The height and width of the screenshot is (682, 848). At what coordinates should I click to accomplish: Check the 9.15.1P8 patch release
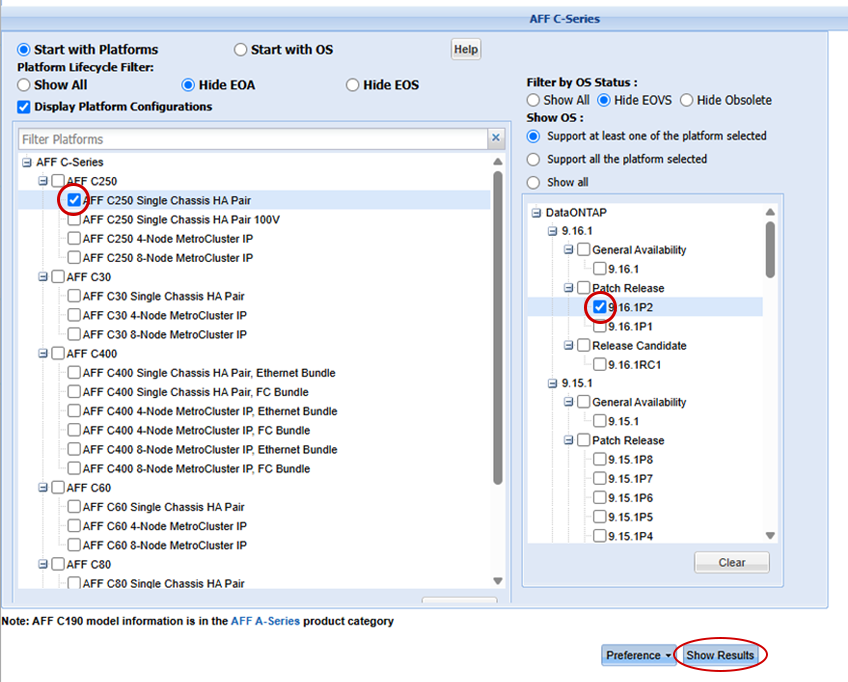click(600, 459)
